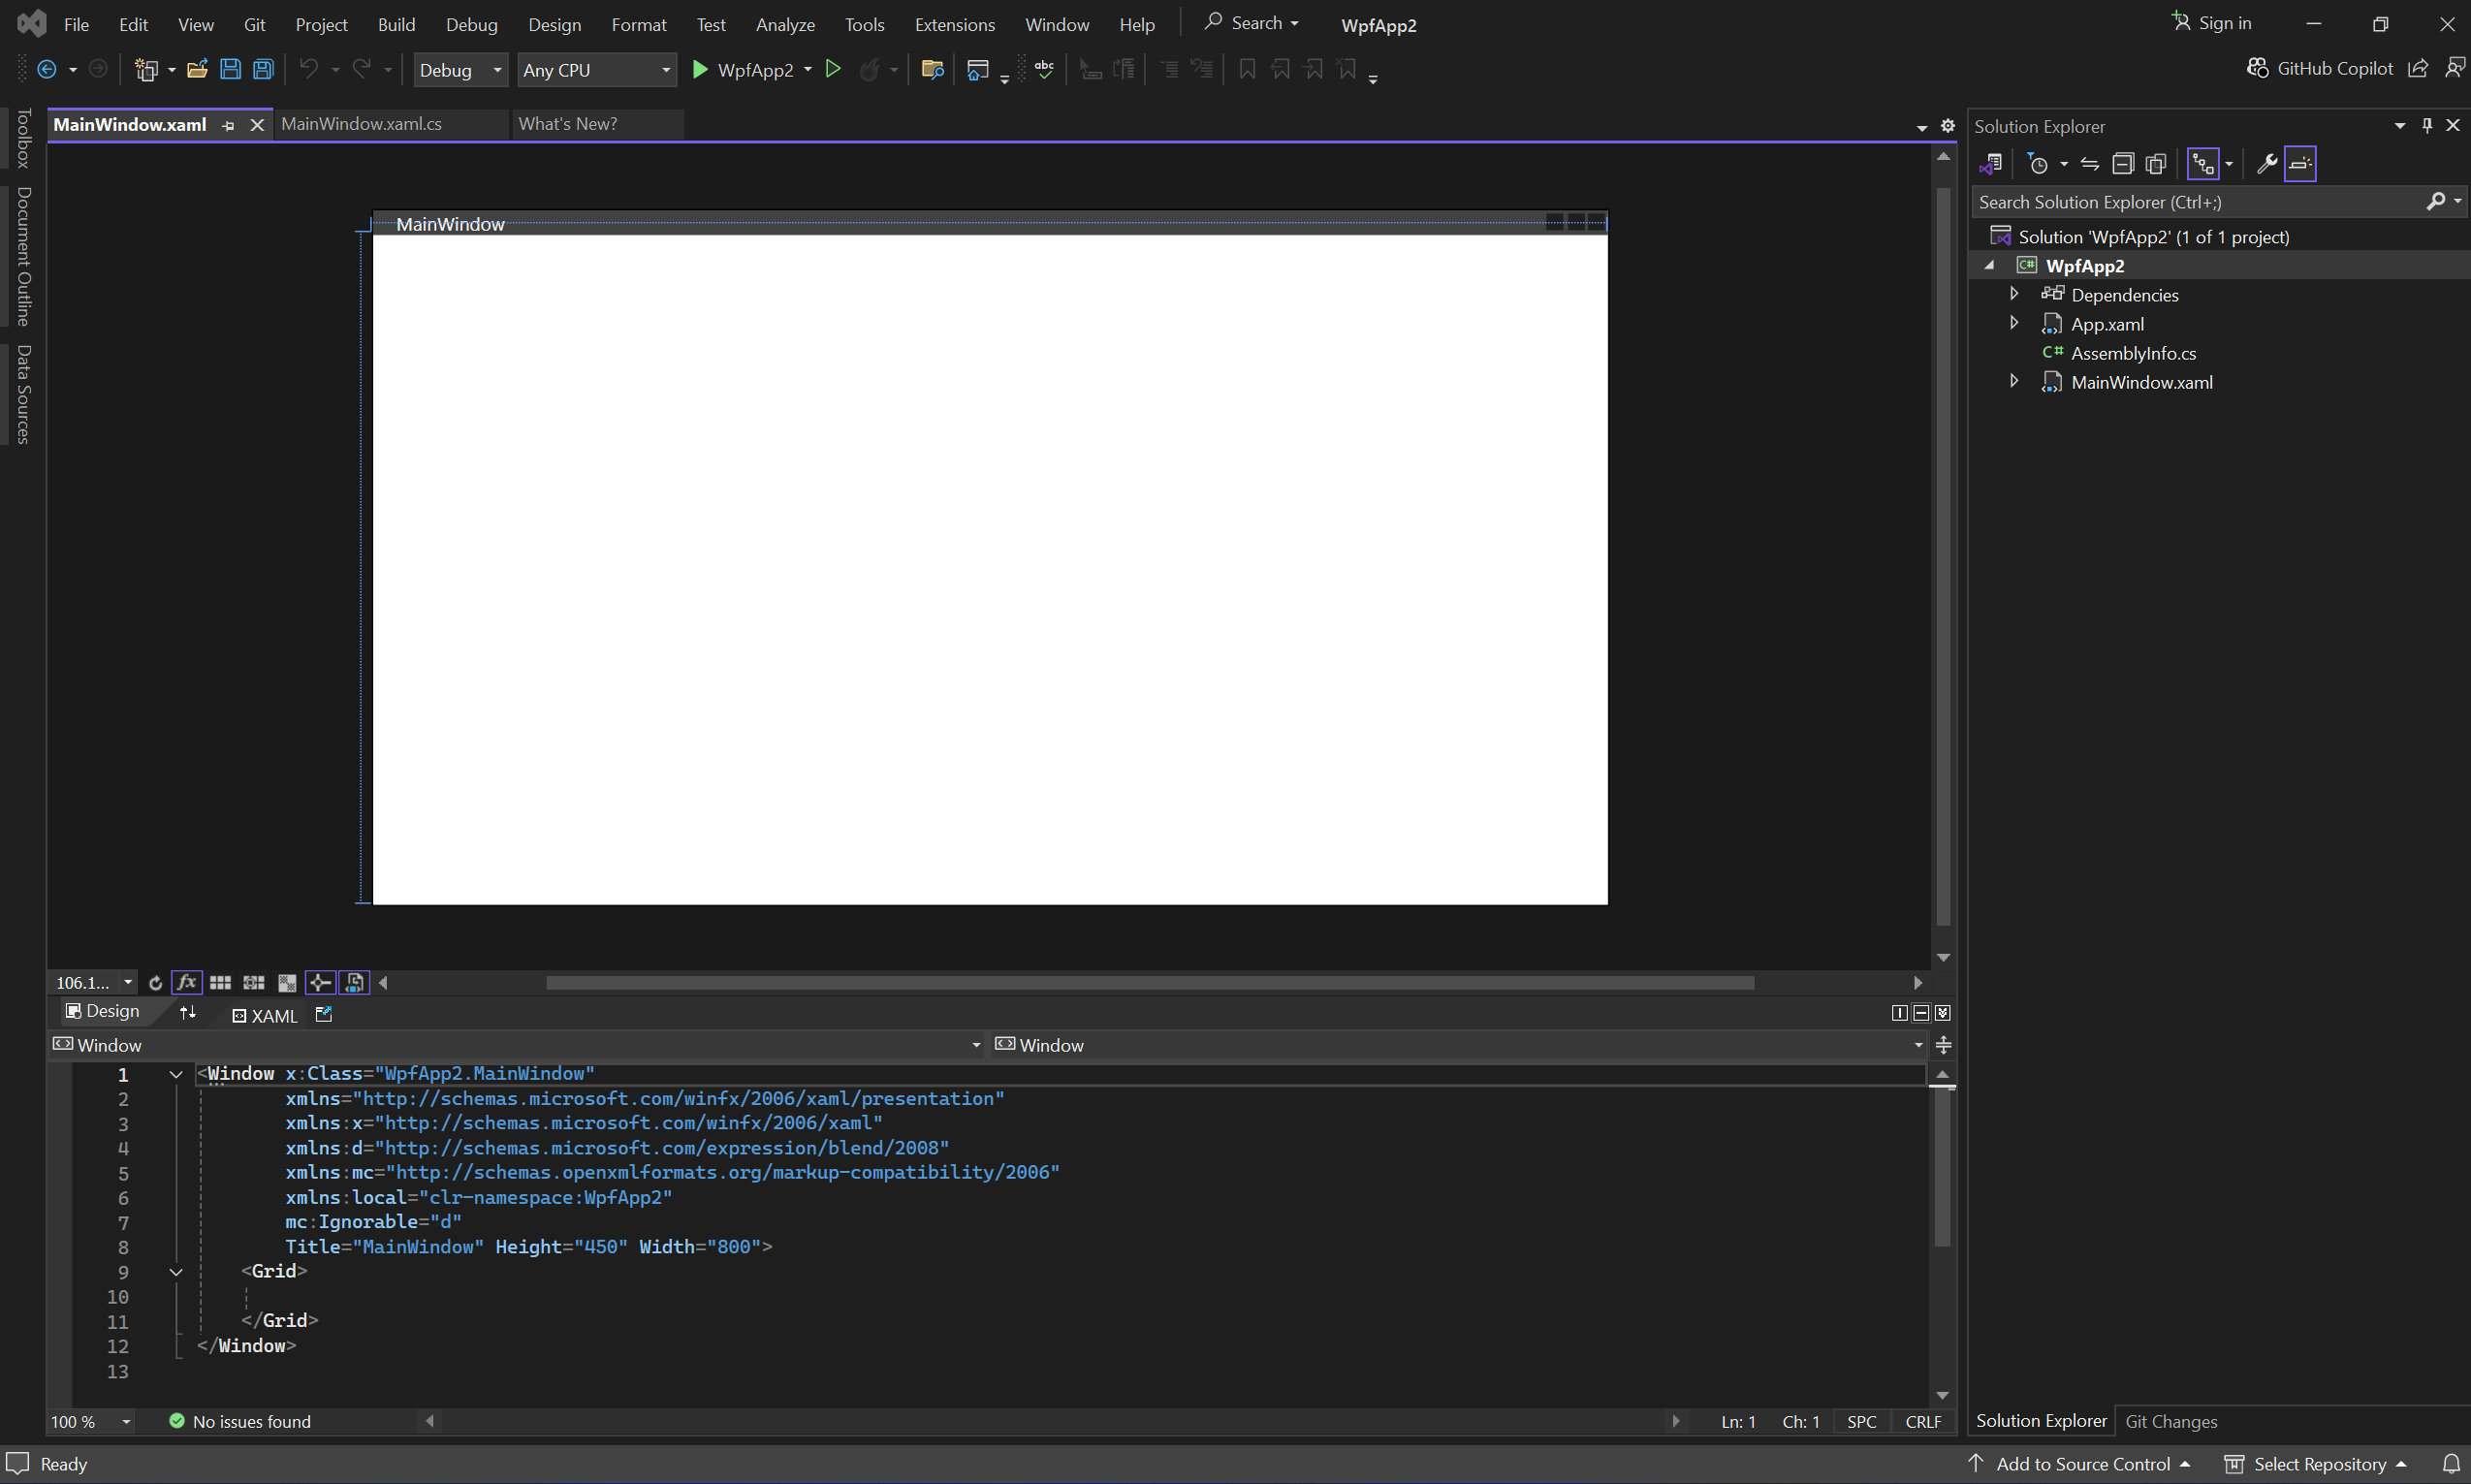
Task: Open the Build menu
Action: (x=396, y=24)
